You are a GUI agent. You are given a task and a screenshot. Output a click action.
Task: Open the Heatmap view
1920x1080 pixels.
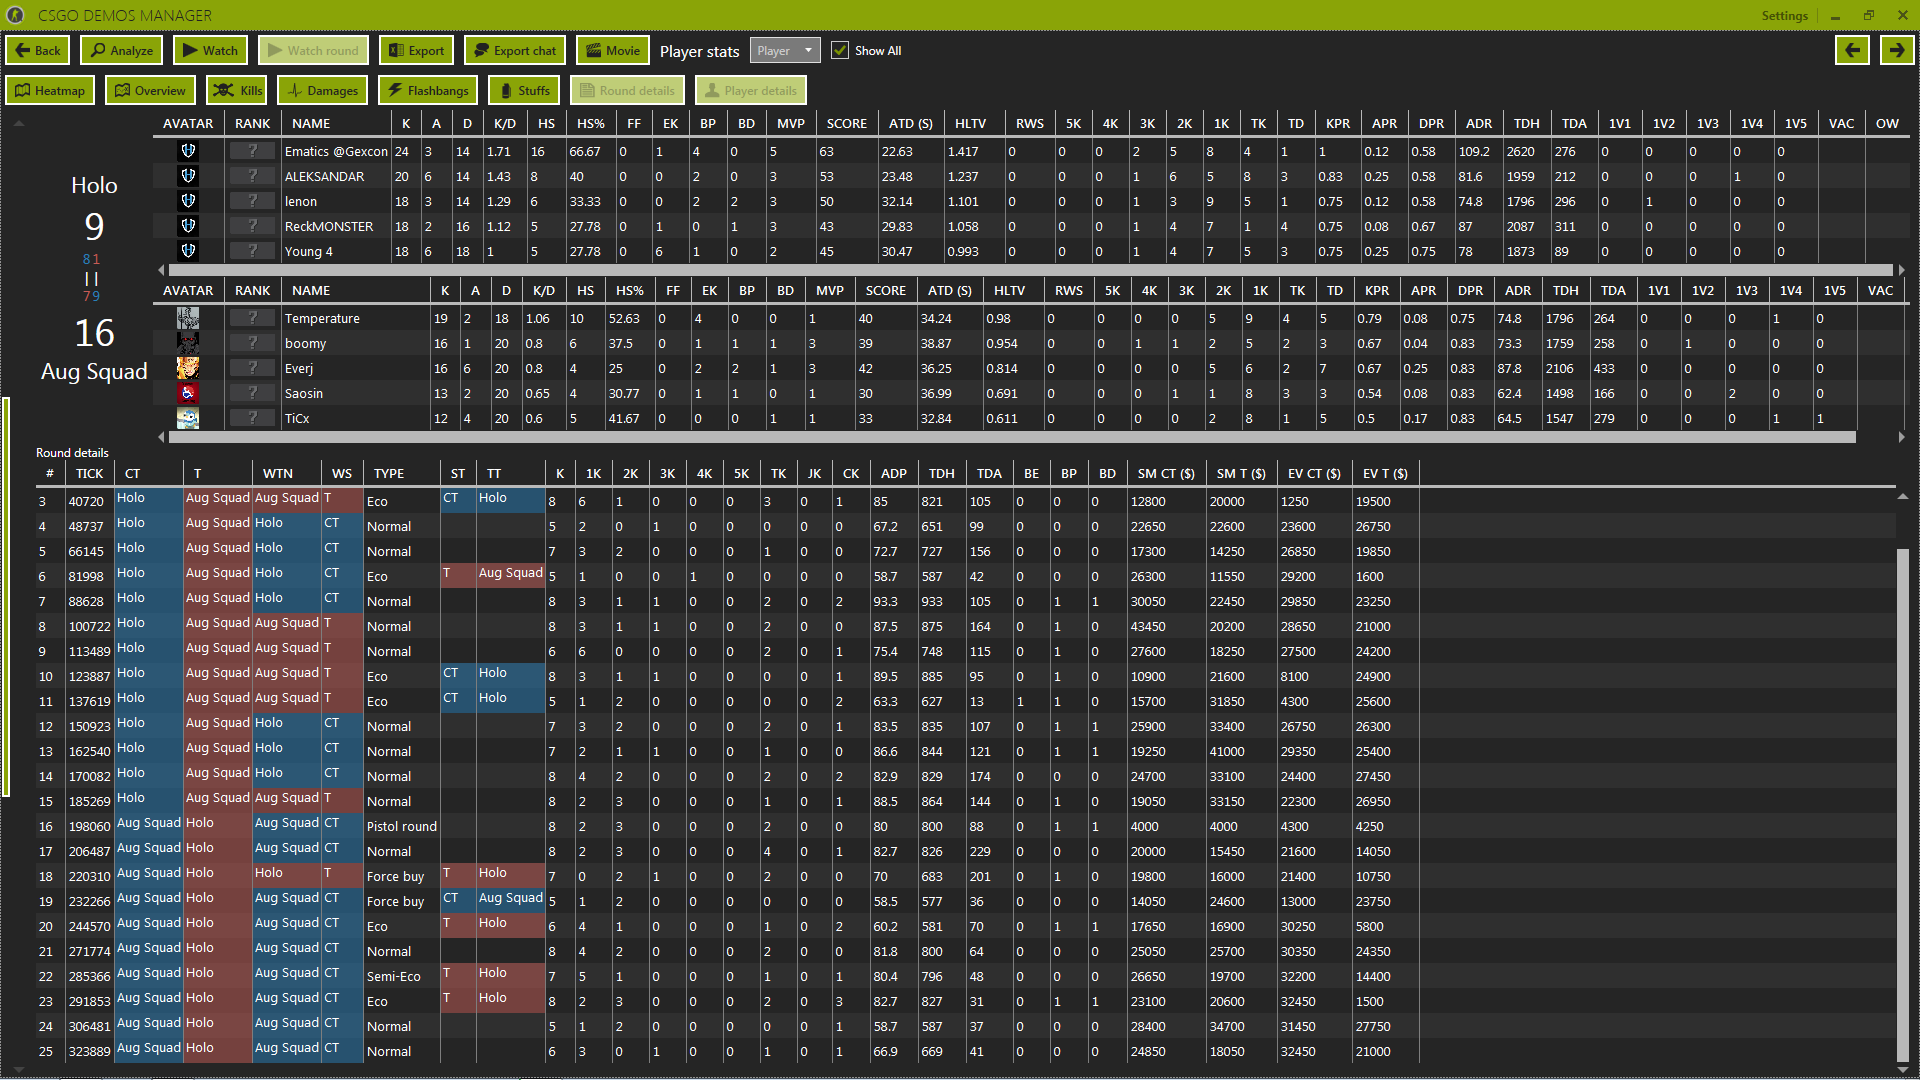50,90
